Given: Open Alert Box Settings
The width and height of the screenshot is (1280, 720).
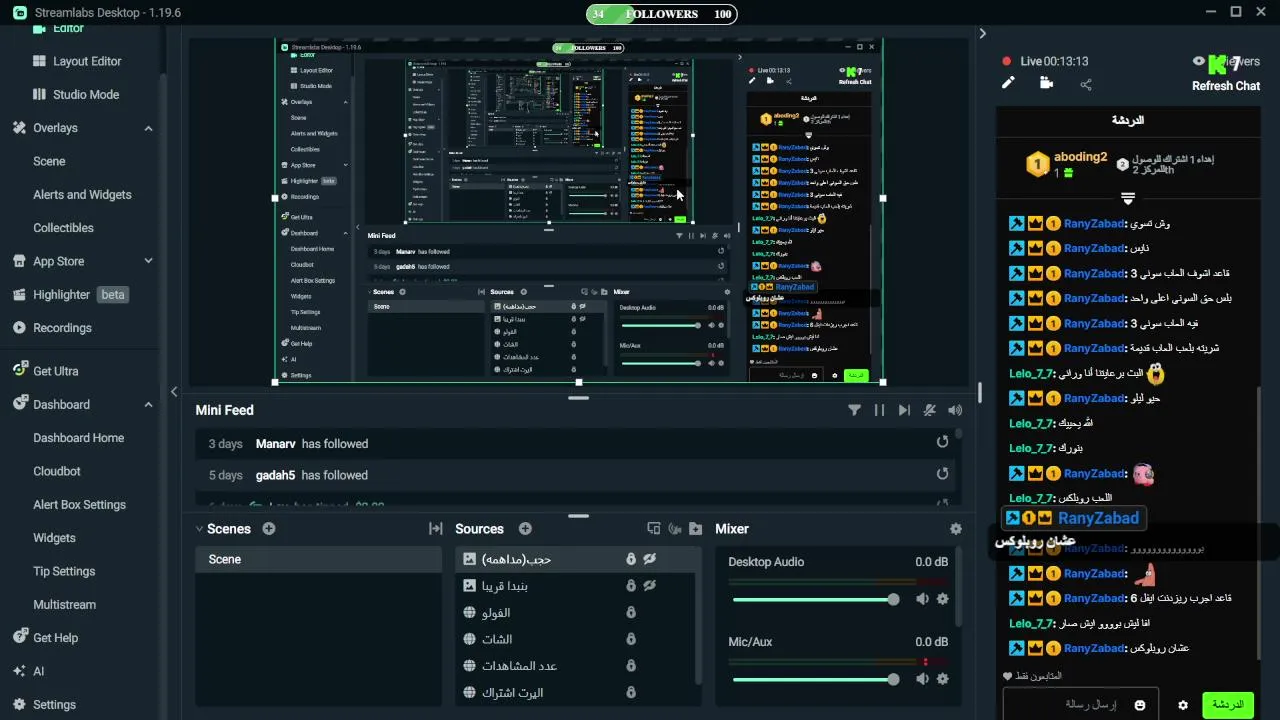Looking at the screenshot, I should (79, 504).
